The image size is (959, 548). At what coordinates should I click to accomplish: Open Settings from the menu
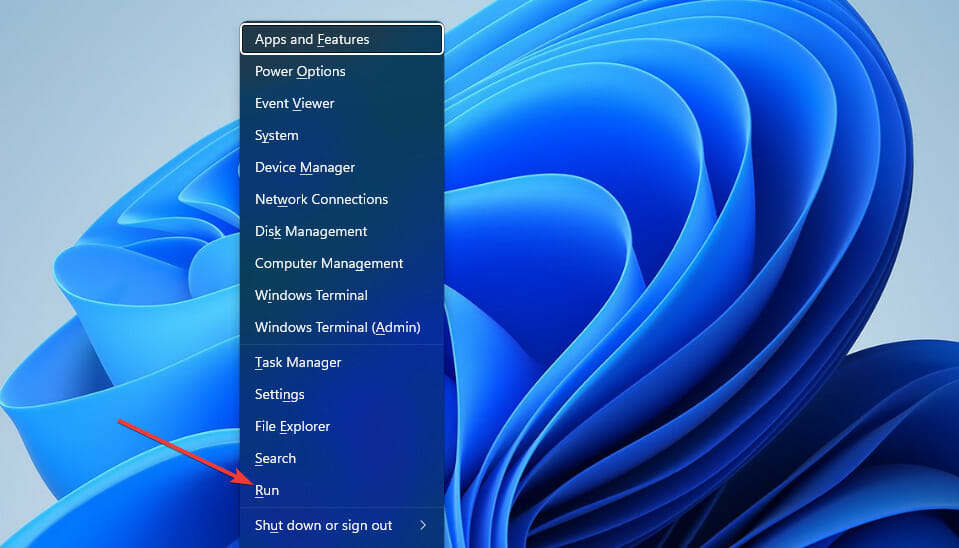coord(280,395)
